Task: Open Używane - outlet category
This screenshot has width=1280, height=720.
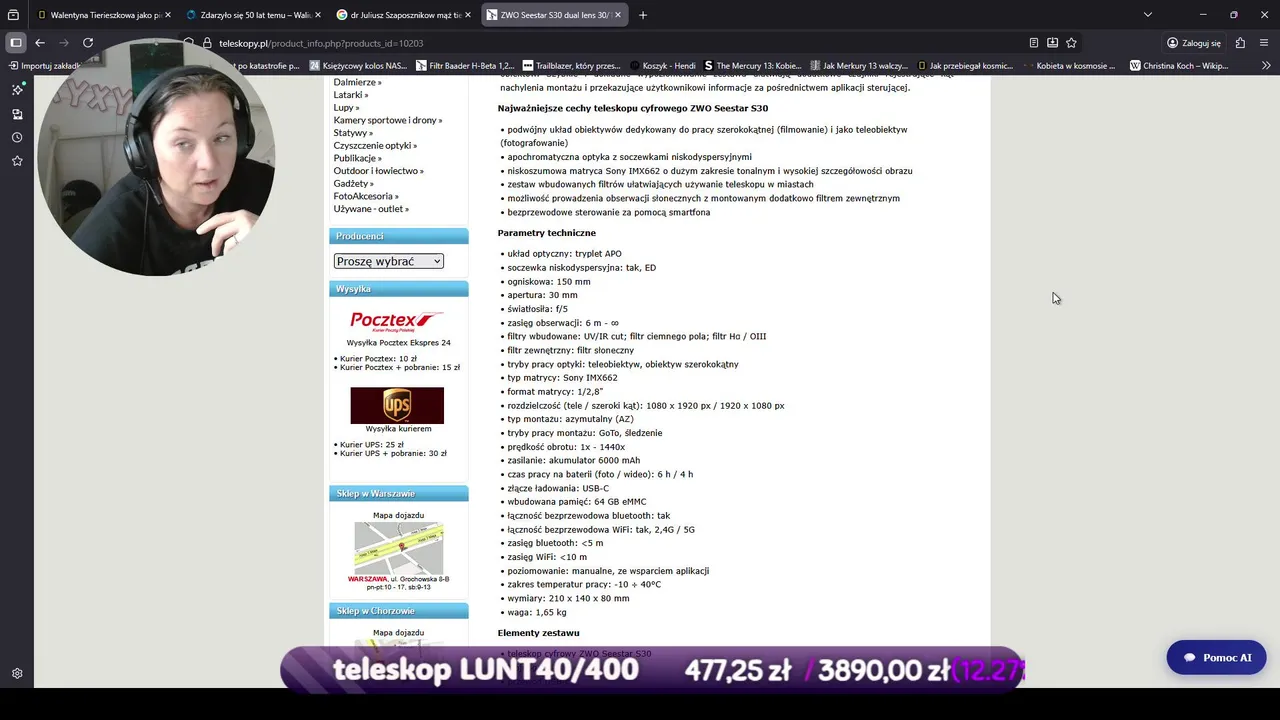Action: [x=371, y=209]
